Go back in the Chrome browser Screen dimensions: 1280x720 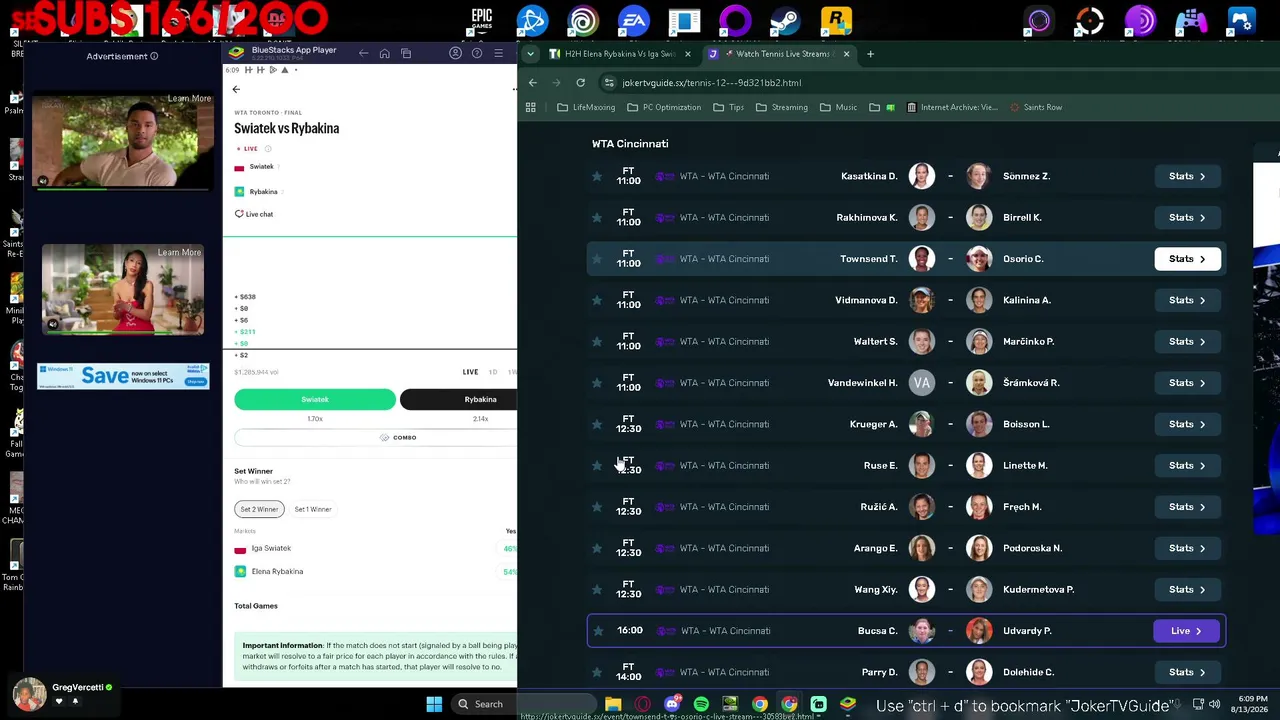533,83
